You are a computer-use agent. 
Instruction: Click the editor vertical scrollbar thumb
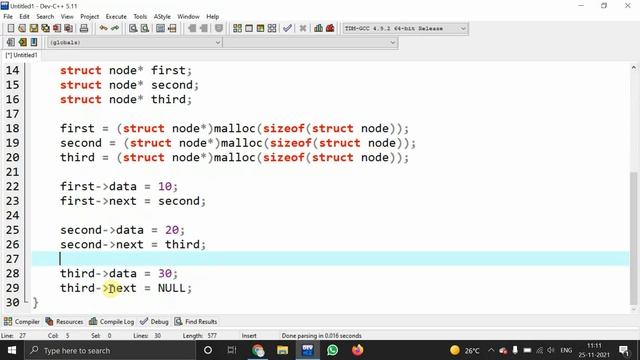click(633, 238)
